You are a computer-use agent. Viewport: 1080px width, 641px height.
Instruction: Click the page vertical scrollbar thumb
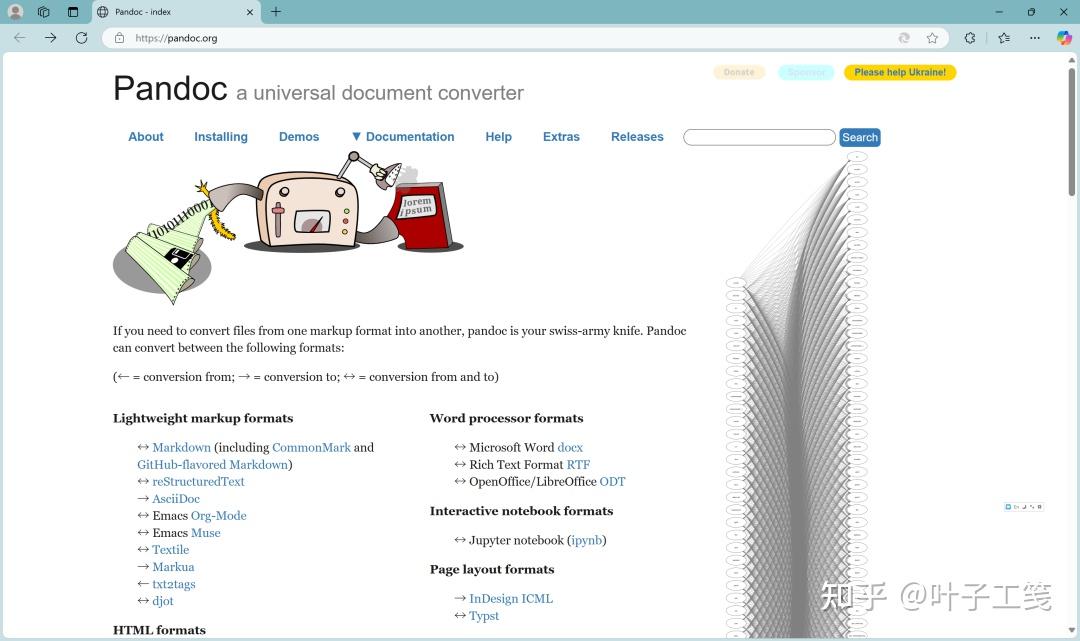1072,131
